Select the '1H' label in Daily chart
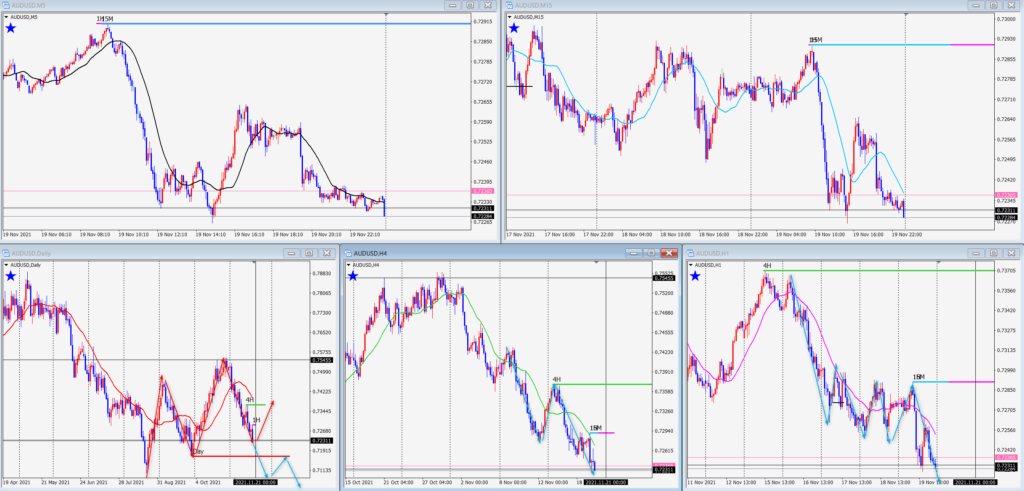The height and width of the screenshot is (491, 1024). pos(256,419)
